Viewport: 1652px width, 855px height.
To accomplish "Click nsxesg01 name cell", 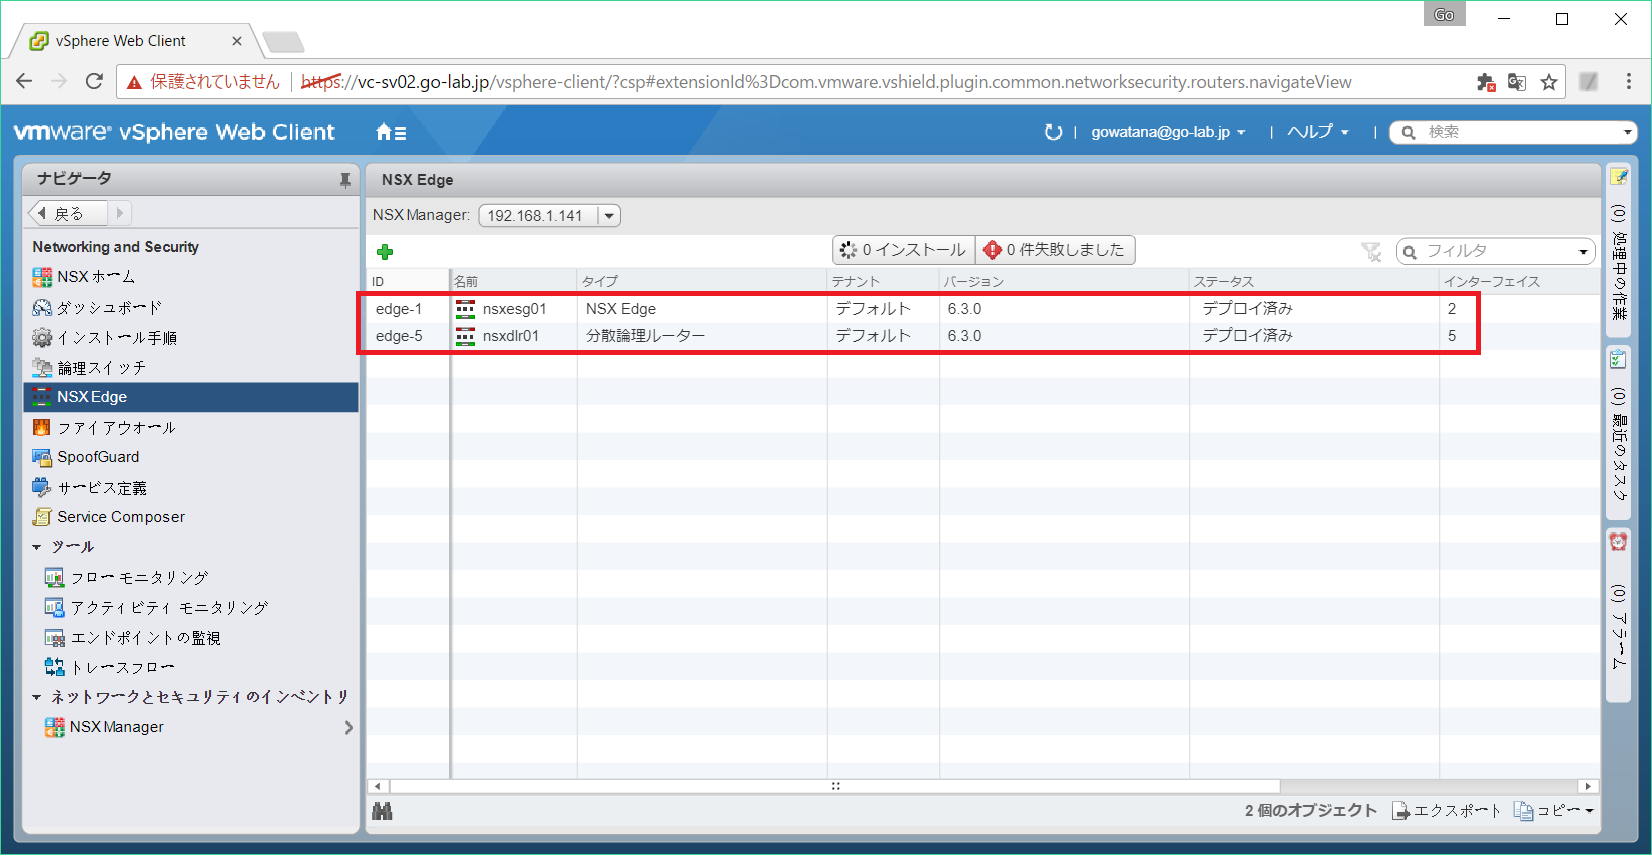I will (514, 309).
